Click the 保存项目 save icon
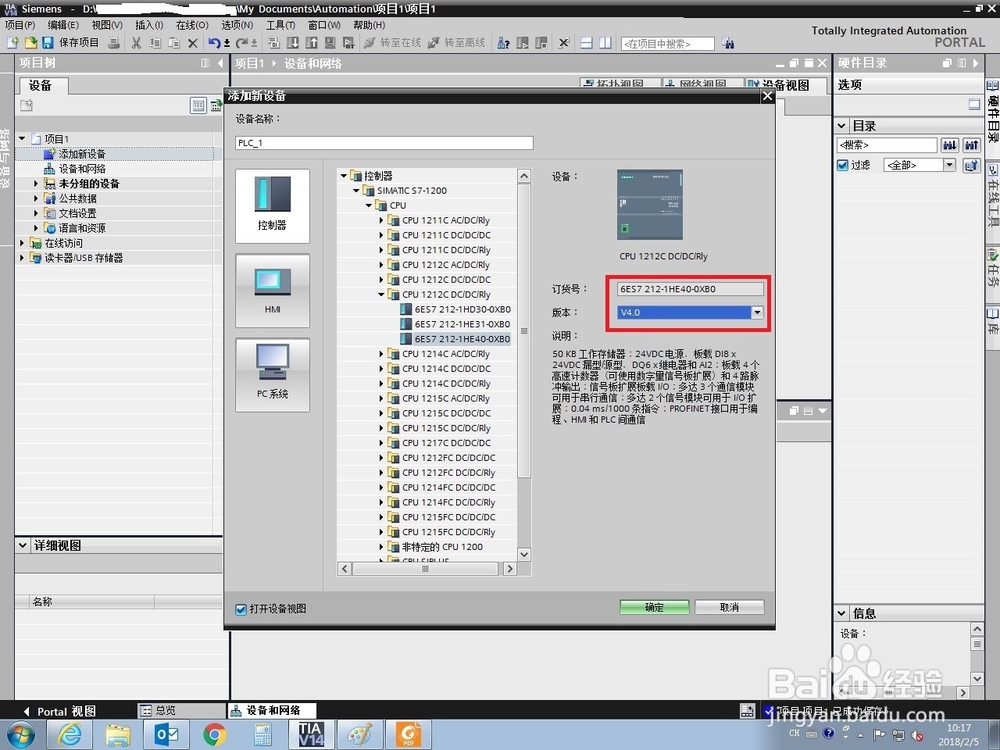 pyautogui.click(x=47, y=43)
